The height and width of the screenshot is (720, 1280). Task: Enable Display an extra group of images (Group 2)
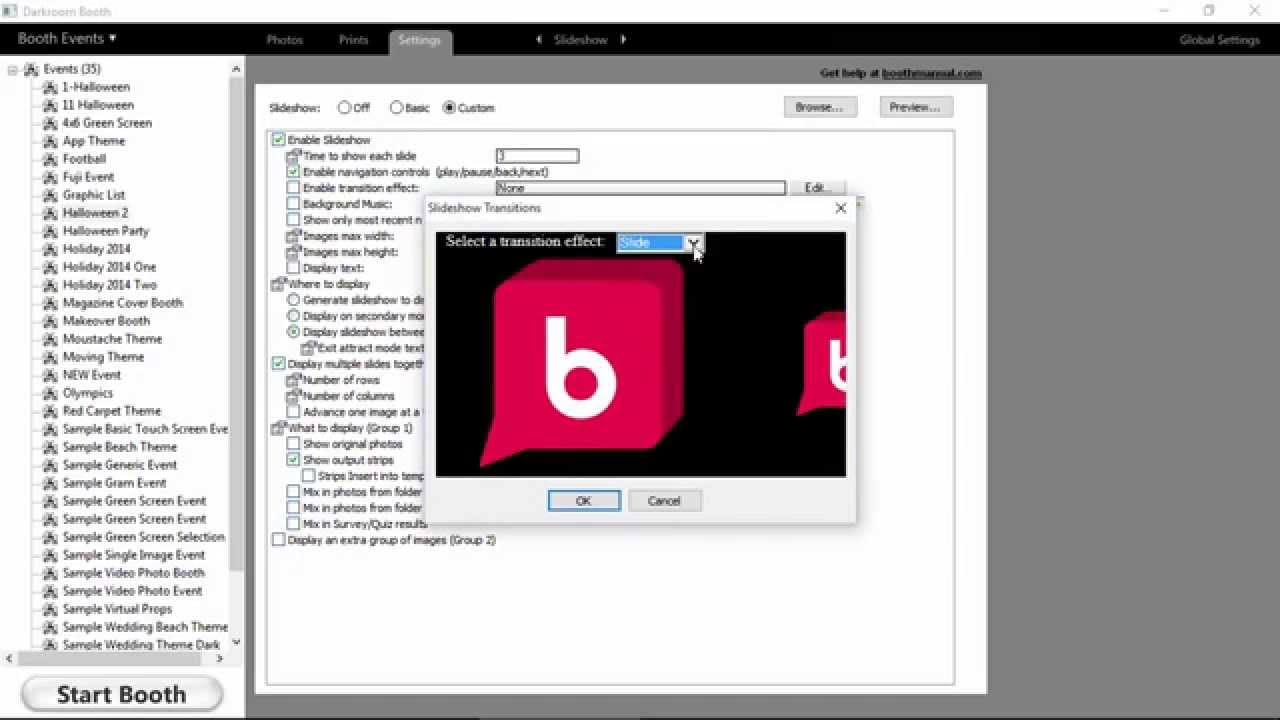(279, 540)
